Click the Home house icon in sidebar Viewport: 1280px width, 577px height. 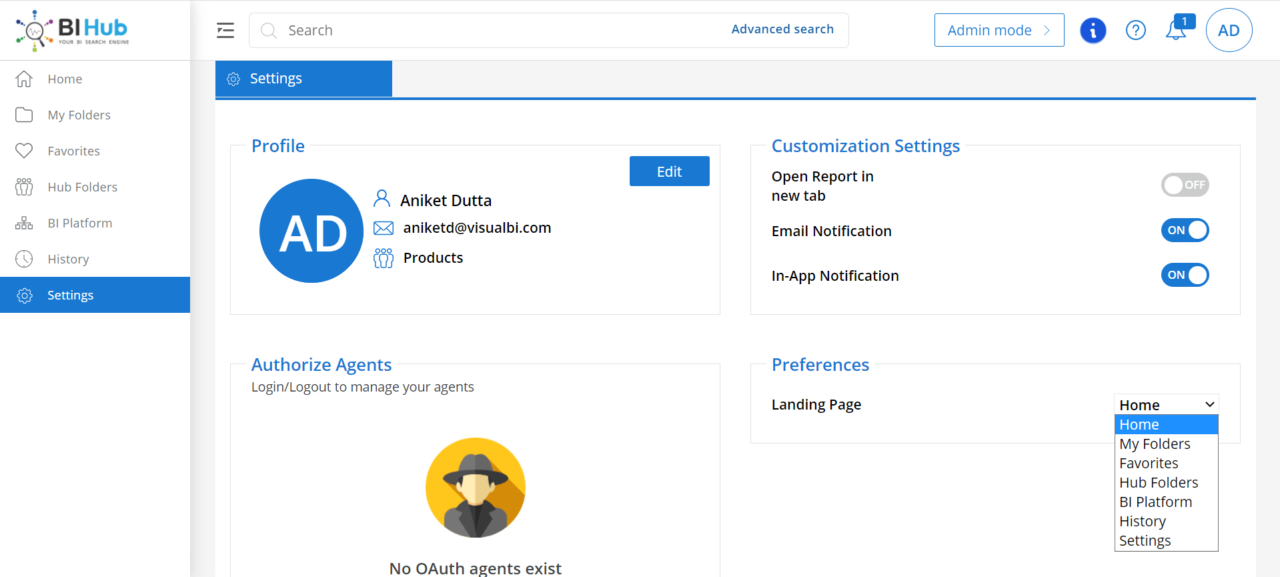(x=24, y=79)
